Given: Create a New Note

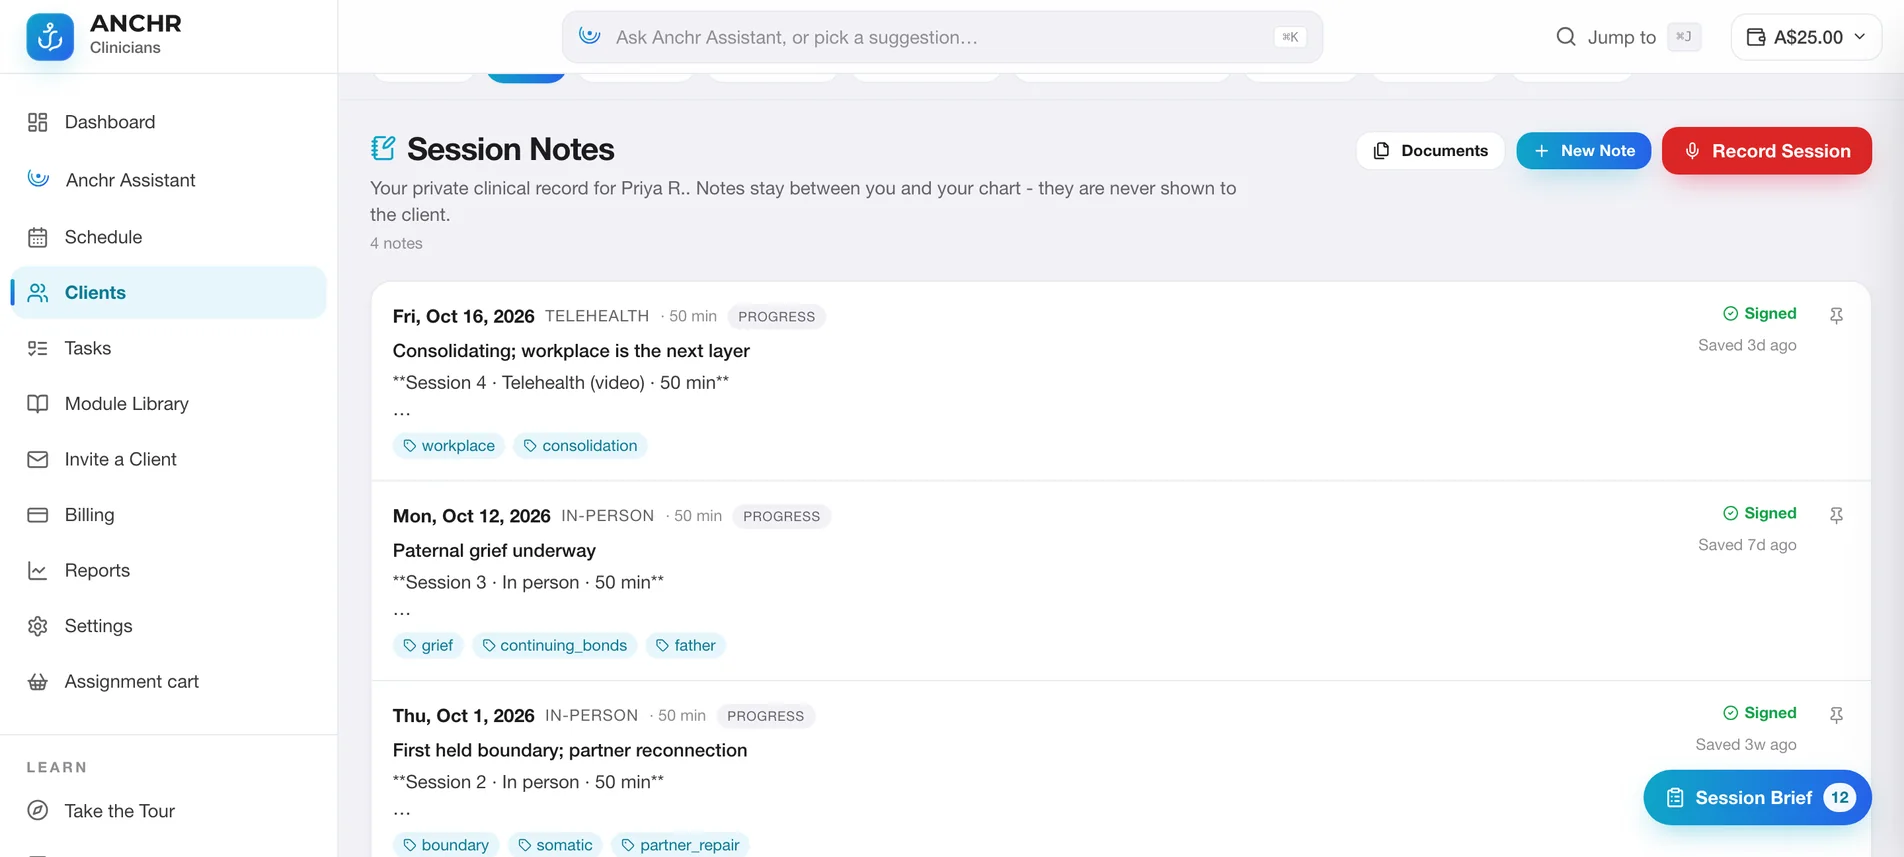Looking at the screenshot, I should tap(1584, 151).
